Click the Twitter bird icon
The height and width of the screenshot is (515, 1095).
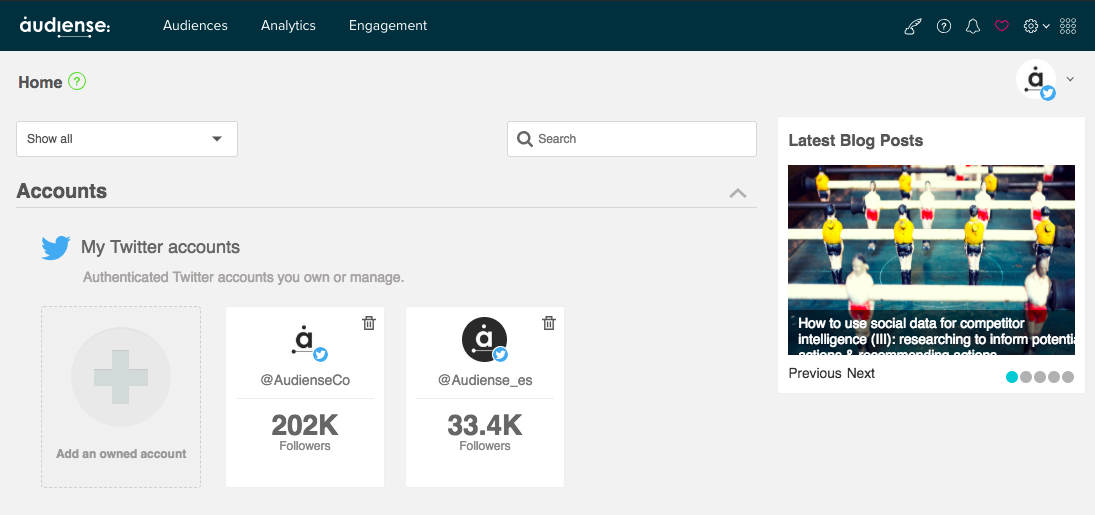point(56,247)
